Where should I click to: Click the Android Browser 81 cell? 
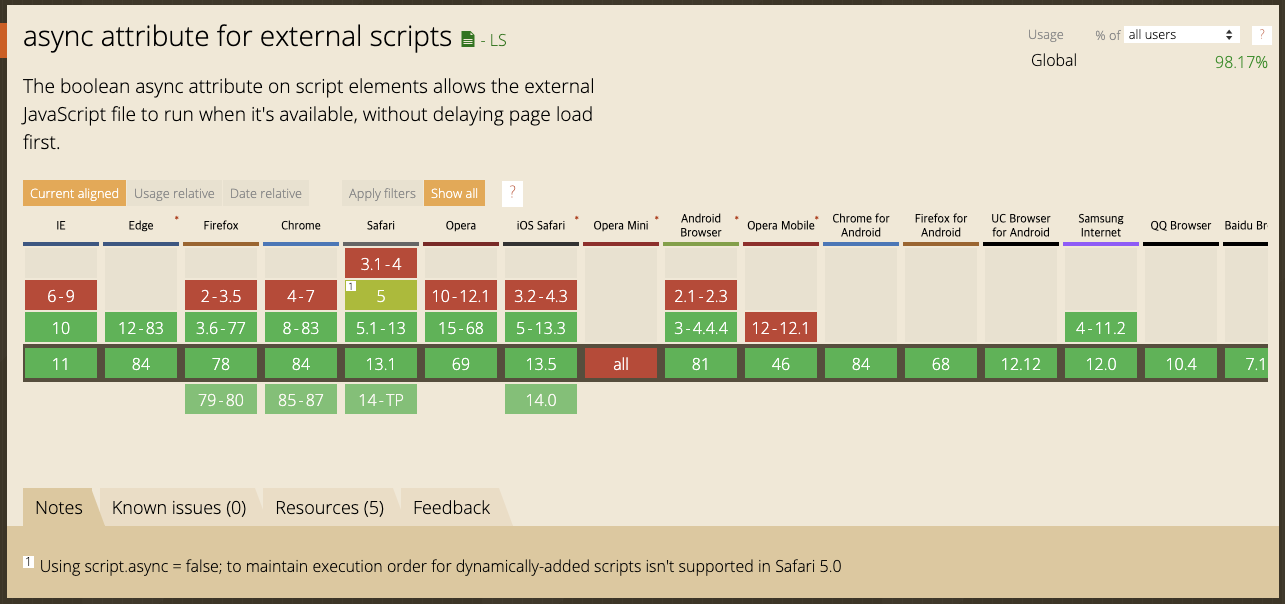point(701,364)
